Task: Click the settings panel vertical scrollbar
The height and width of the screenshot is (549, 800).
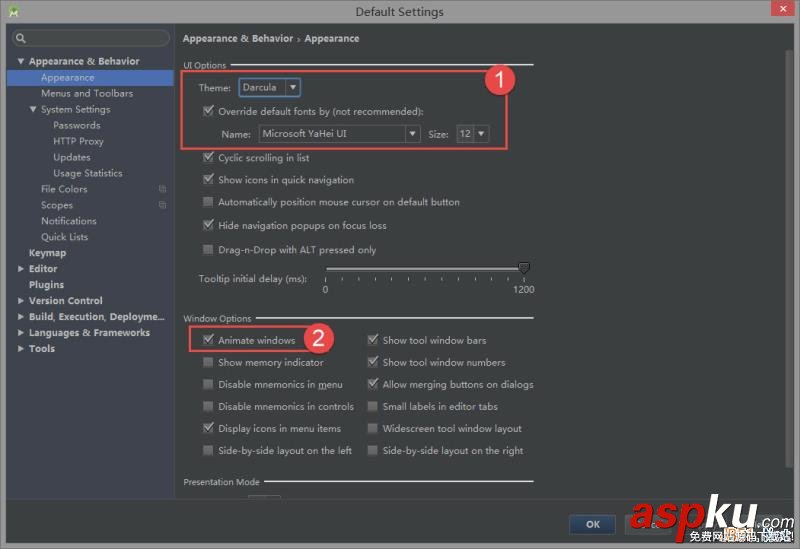Action: (x=790, y=260)
